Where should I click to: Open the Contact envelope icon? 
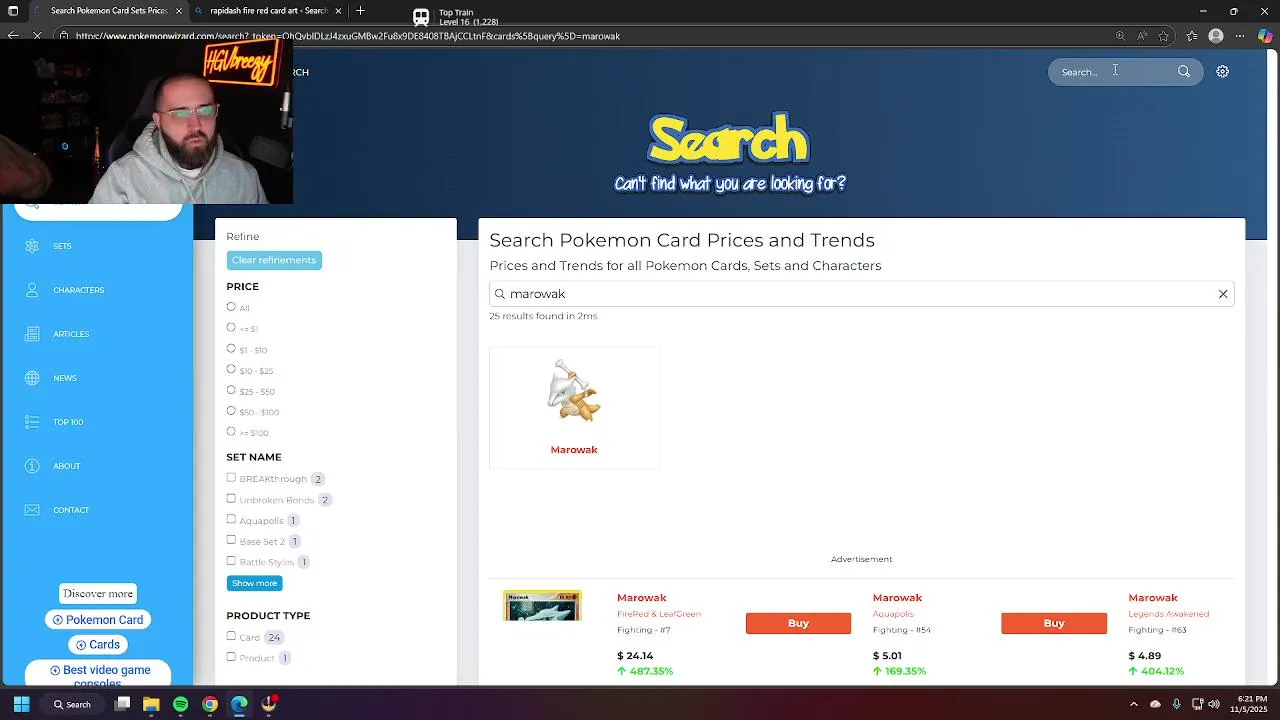pos(32,510)
